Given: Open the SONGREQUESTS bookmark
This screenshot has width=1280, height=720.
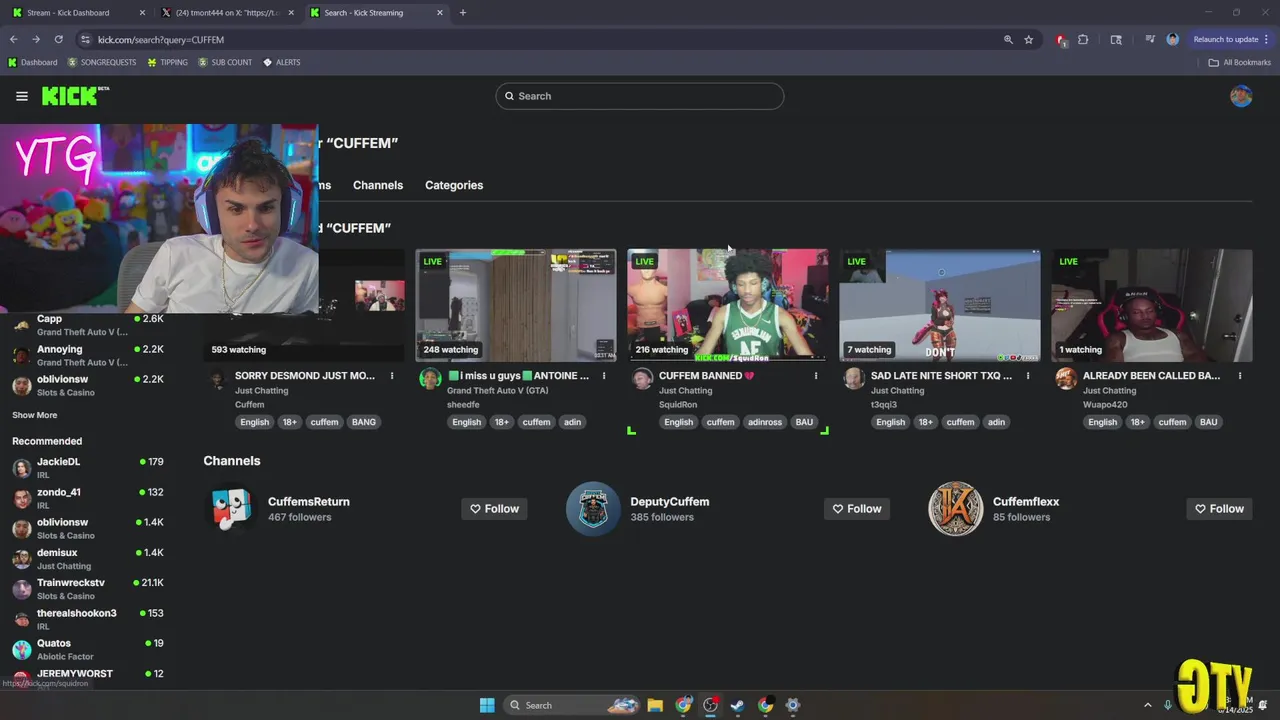Looking at the screenshot, I should [102, 62].
